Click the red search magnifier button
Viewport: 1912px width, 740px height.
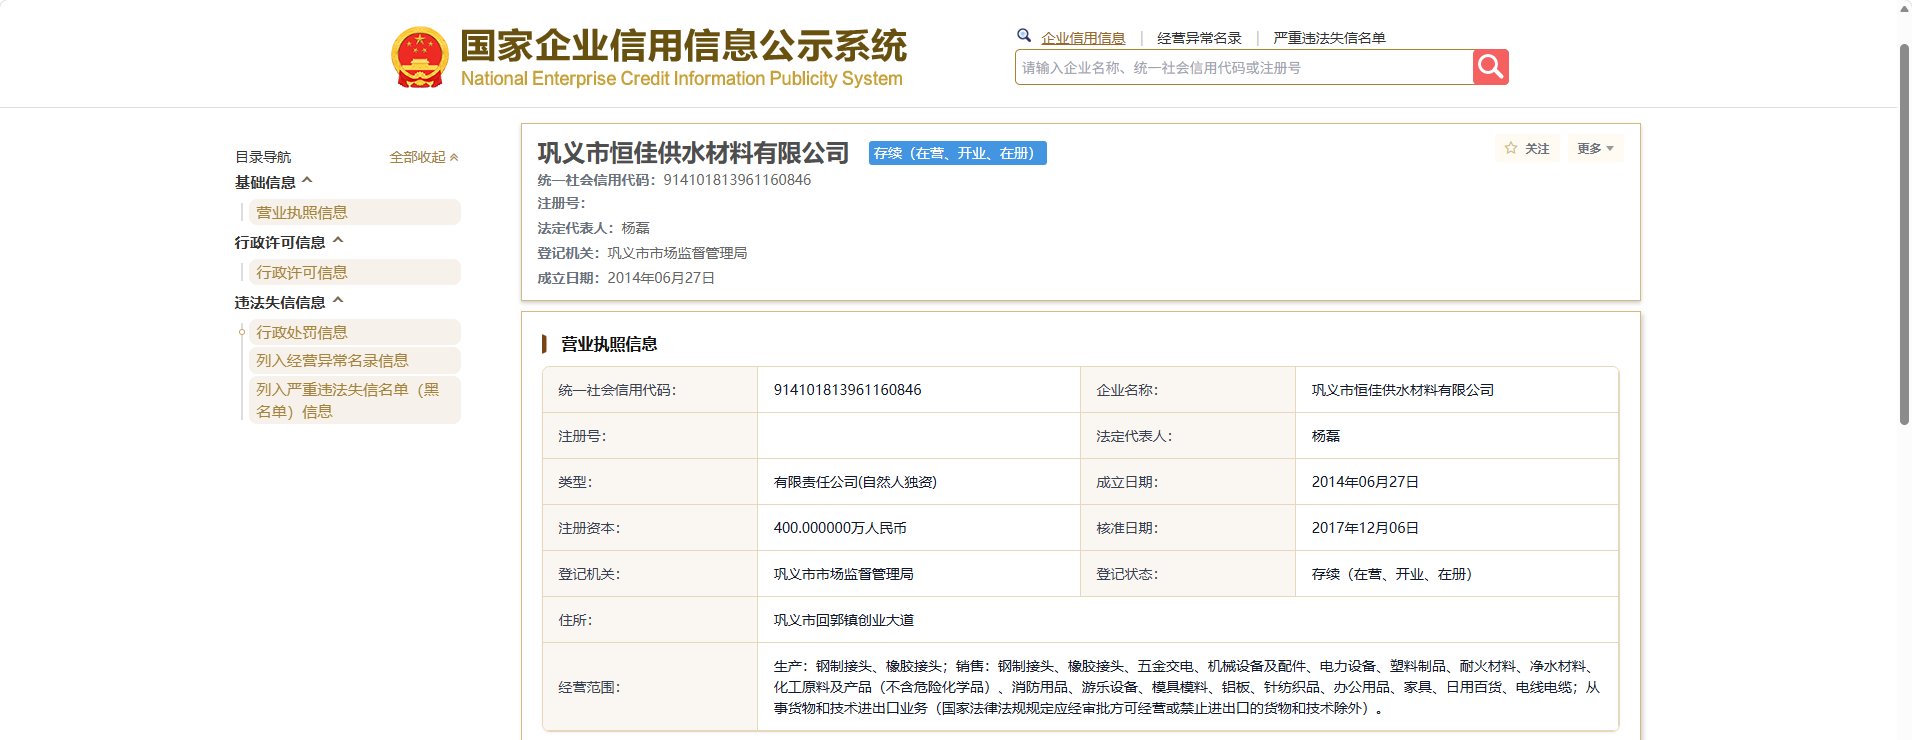click(1490, 67)
